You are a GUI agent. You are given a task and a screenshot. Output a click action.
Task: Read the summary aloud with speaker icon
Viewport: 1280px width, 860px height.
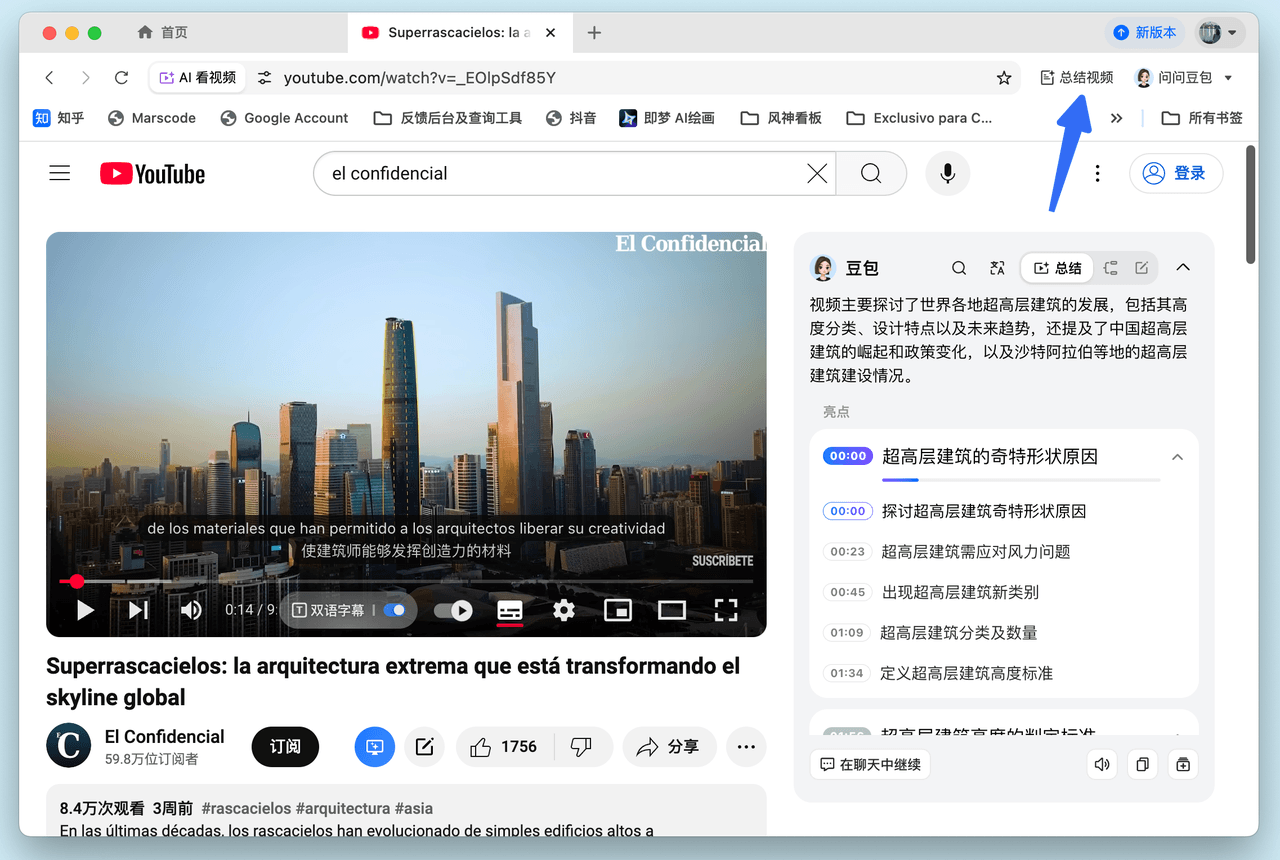pyautogui.click(x=1102, y=765)
